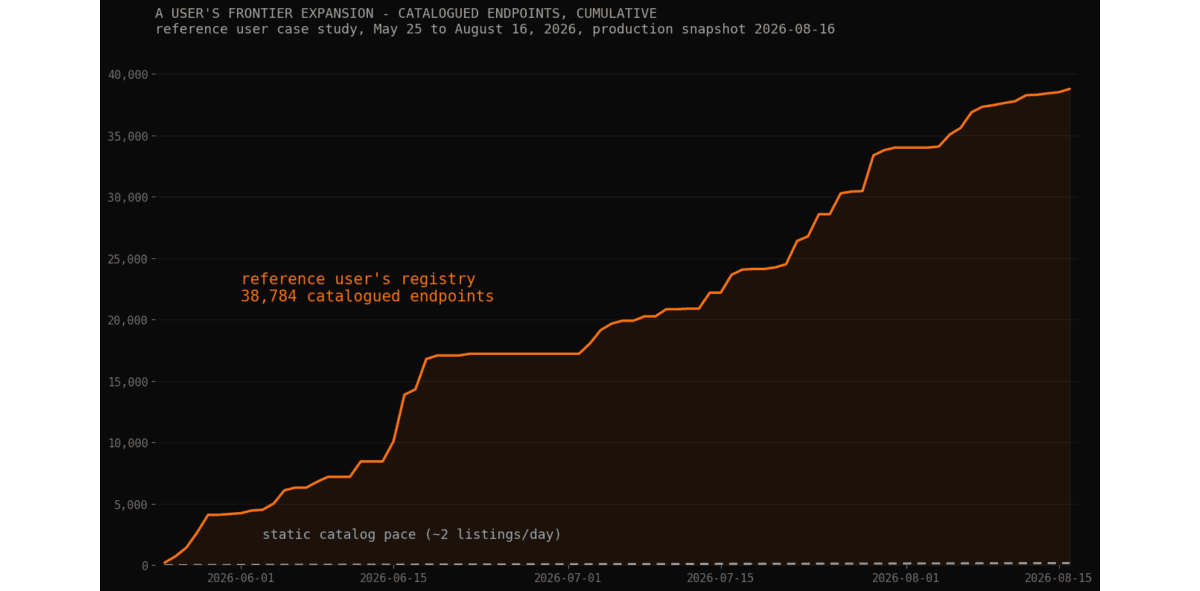Click the dashed static catalog pace line

(617, 564)
